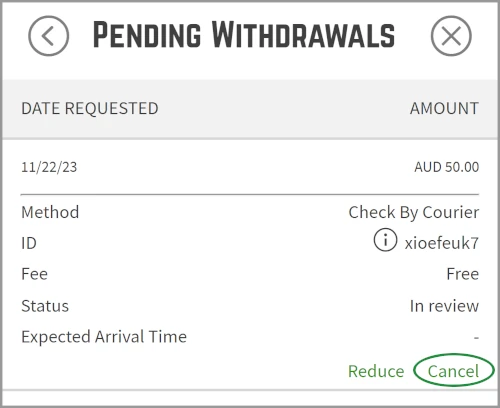Click the Expected Arrival Time label
Screen dimensions: 500x408
pos(104,337)
